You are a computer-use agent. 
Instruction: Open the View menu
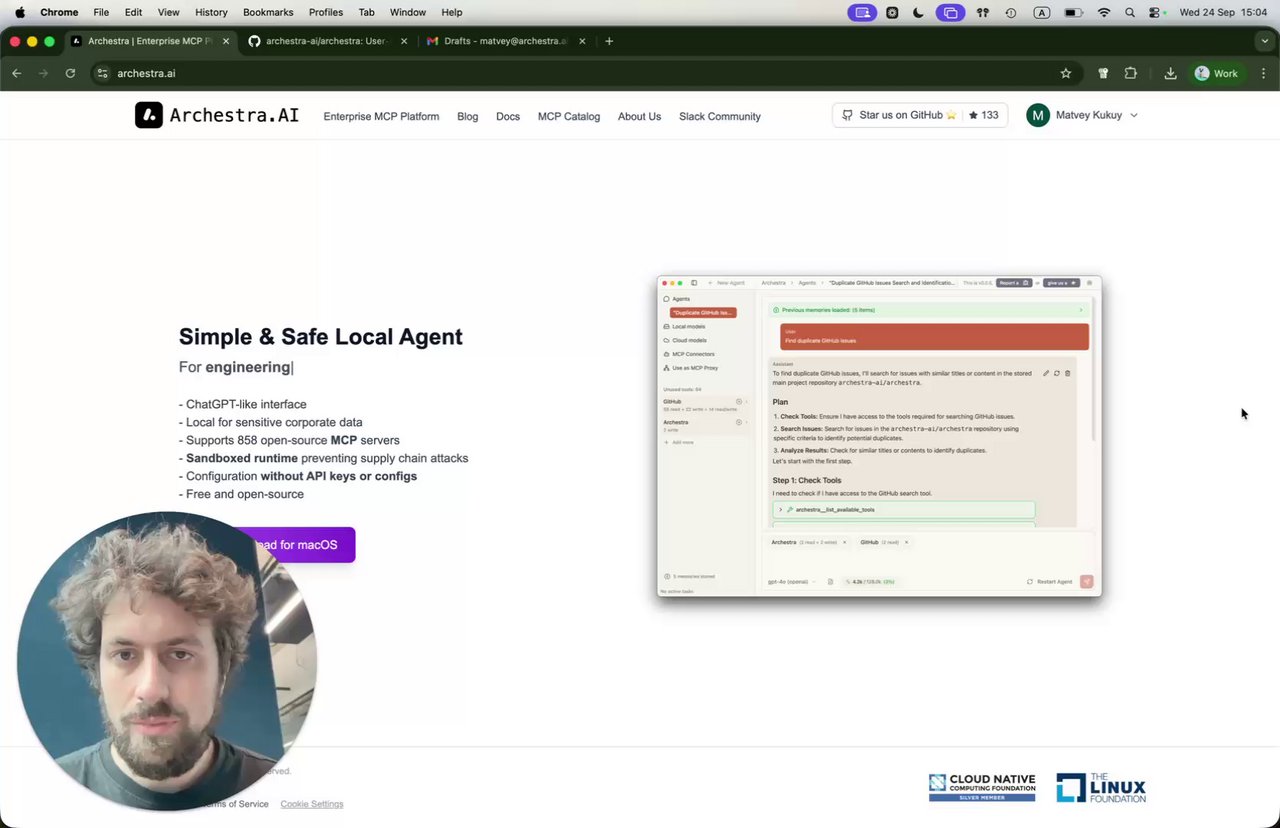168,12
